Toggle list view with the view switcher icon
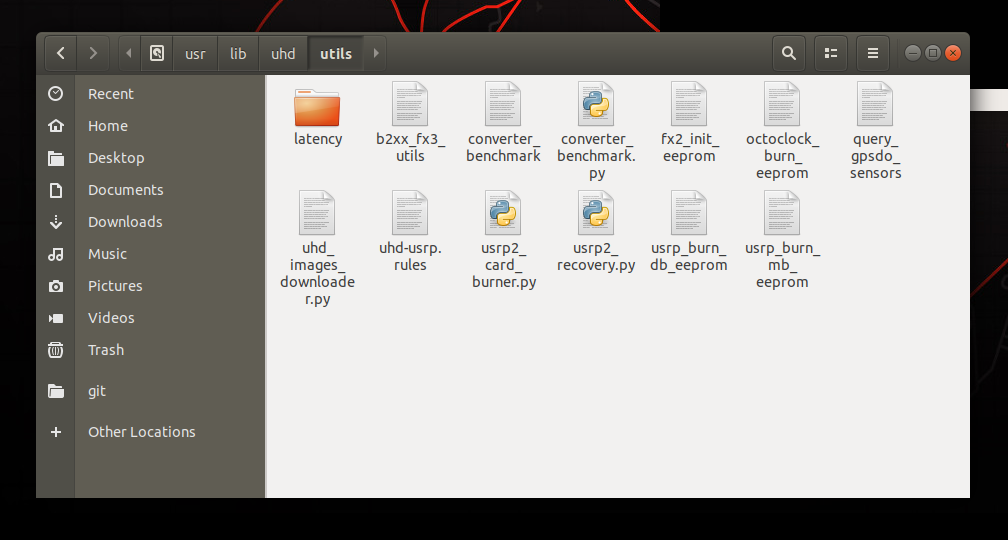The height and width of the screenshot is (540, 1008). click(831, 53)
